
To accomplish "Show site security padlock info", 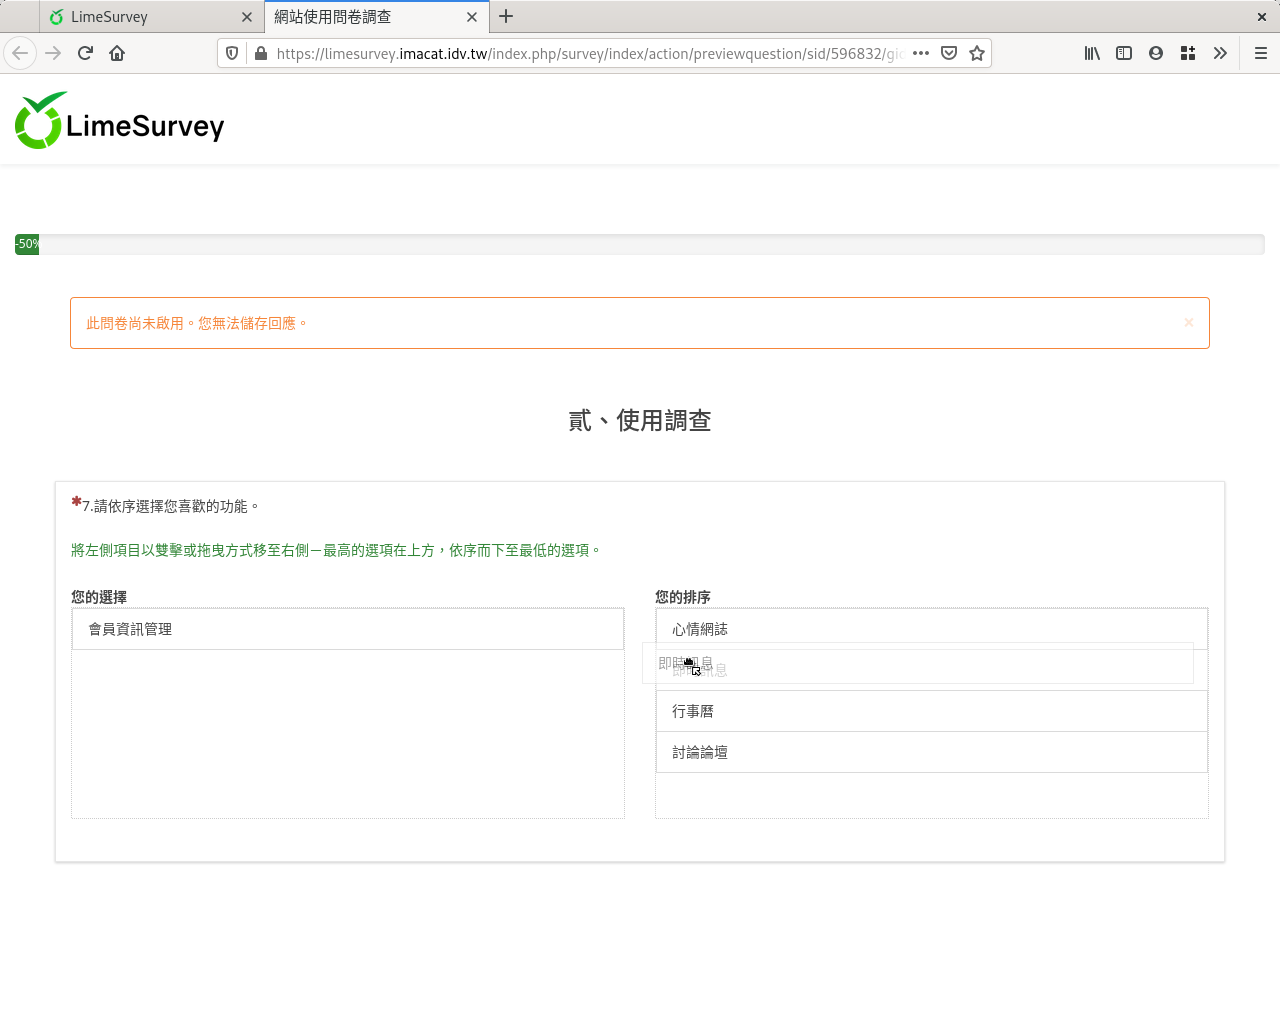I will pos(260,53).
